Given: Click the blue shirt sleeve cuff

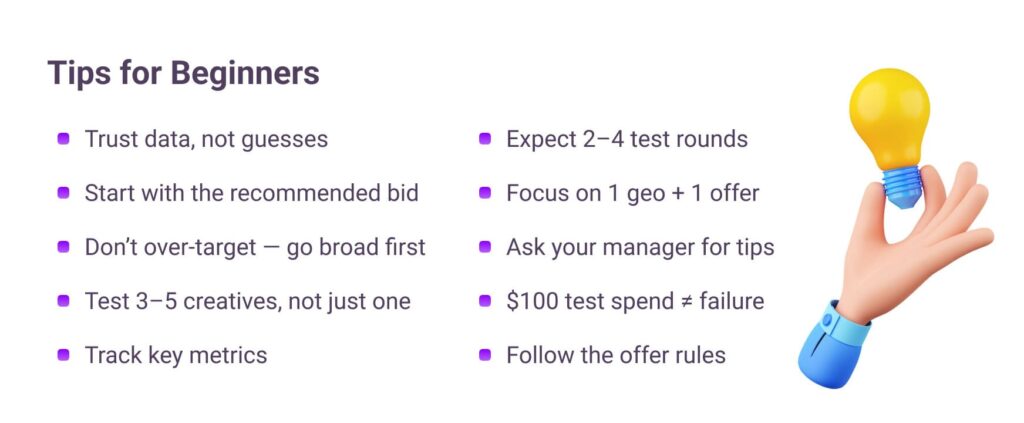Looking at the screenshot, I should [x=833, y=344].
